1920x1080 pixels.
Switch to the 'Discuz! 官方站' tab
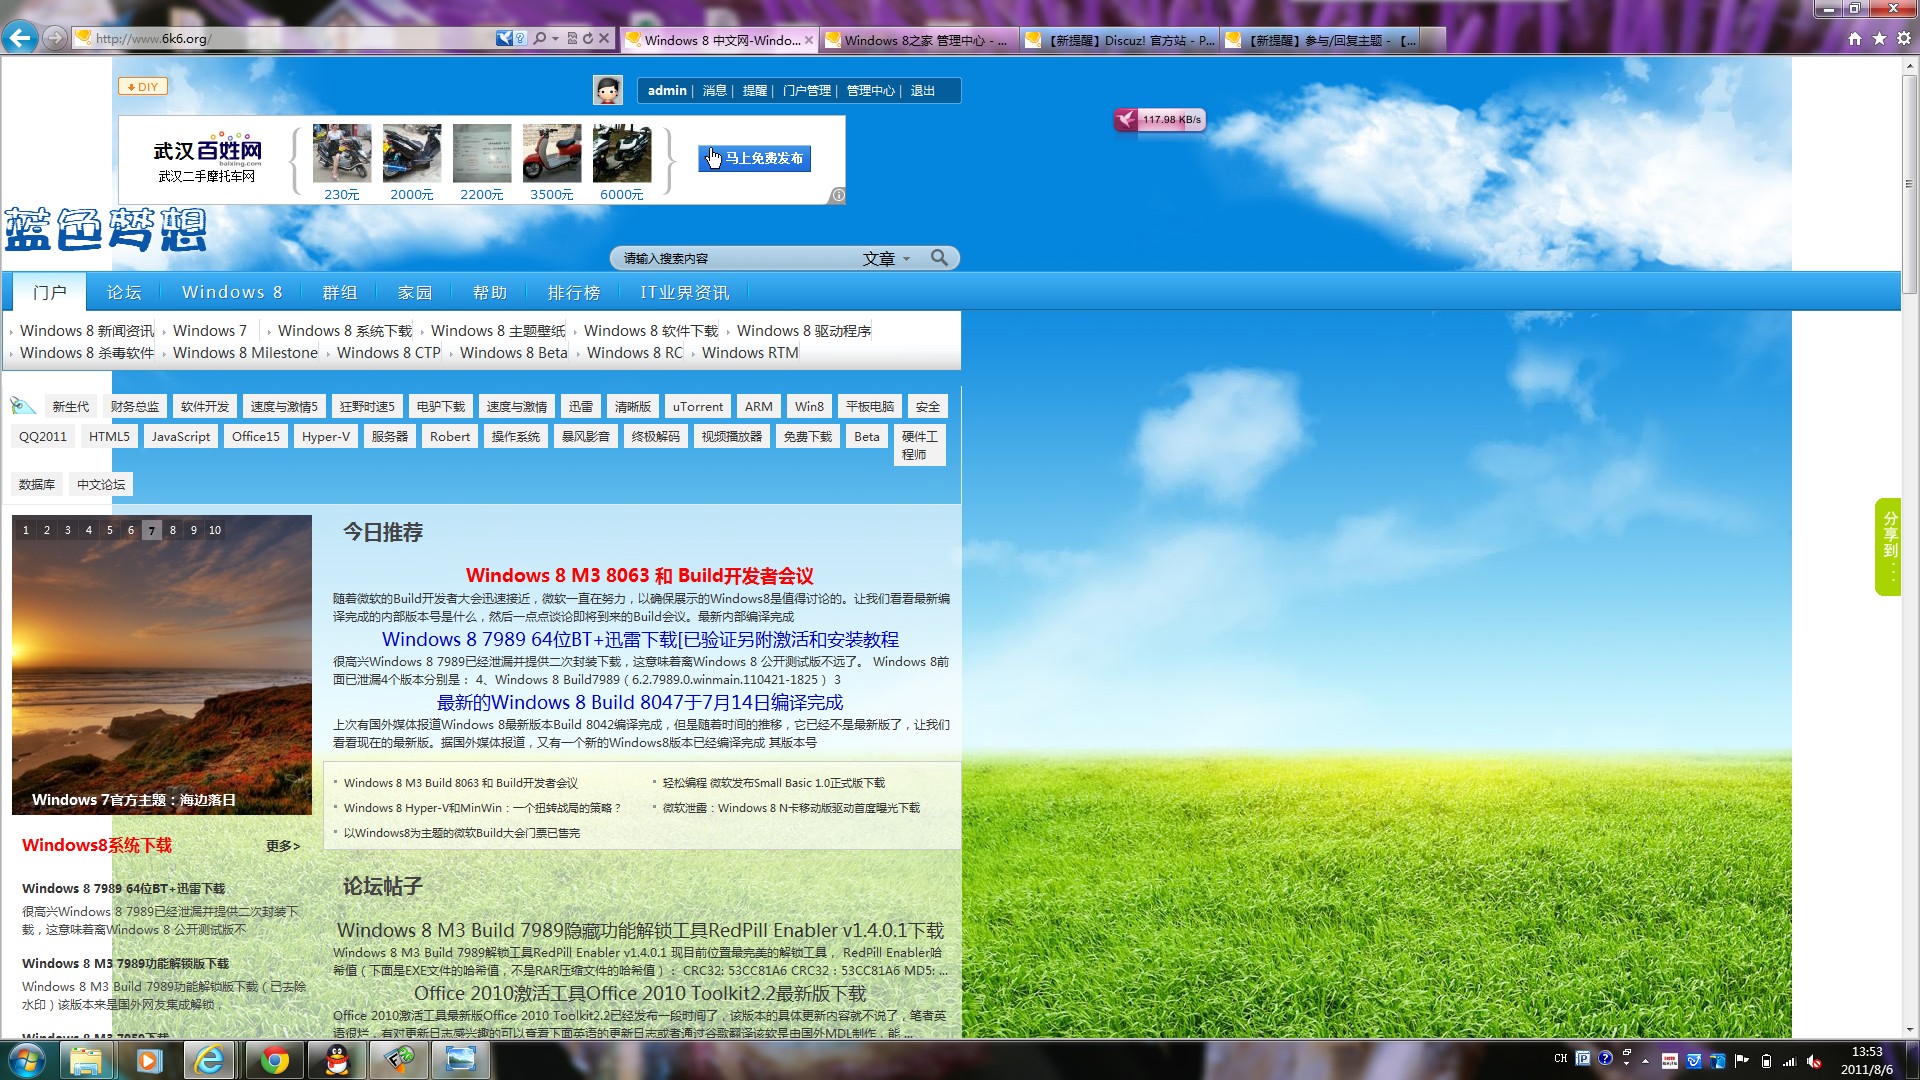(1121, 40)
